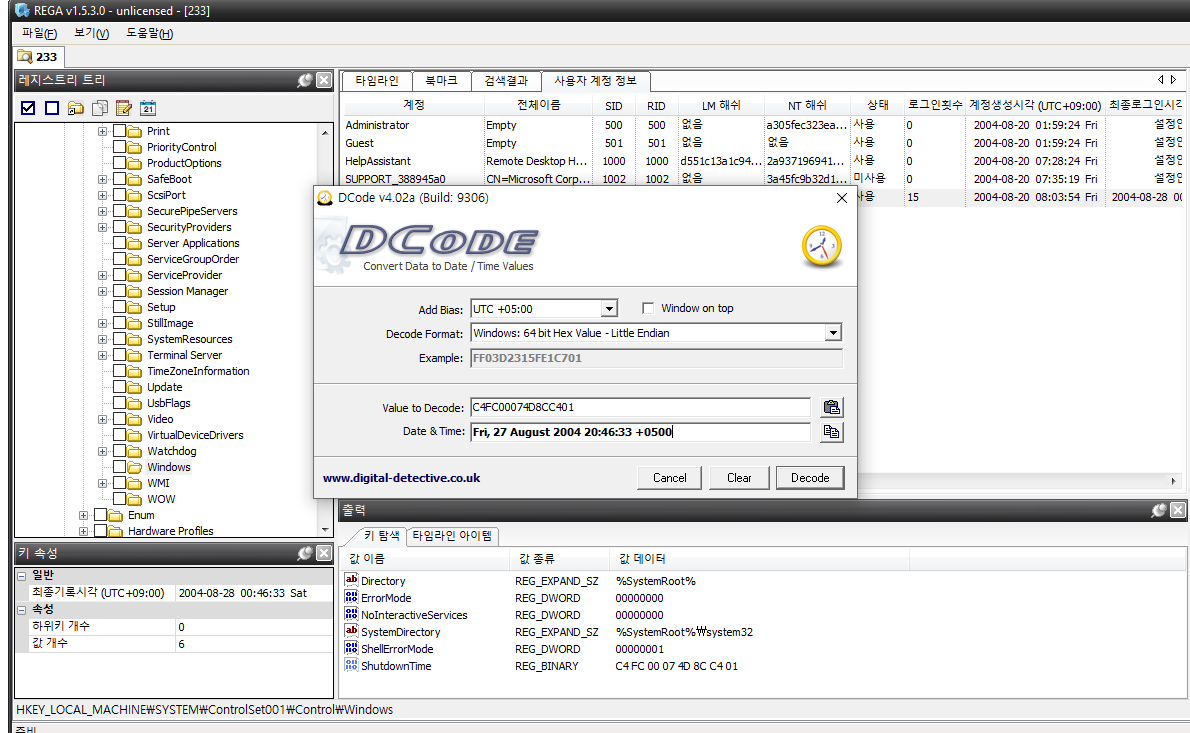Click the Date & Time result field

[640, 432]
